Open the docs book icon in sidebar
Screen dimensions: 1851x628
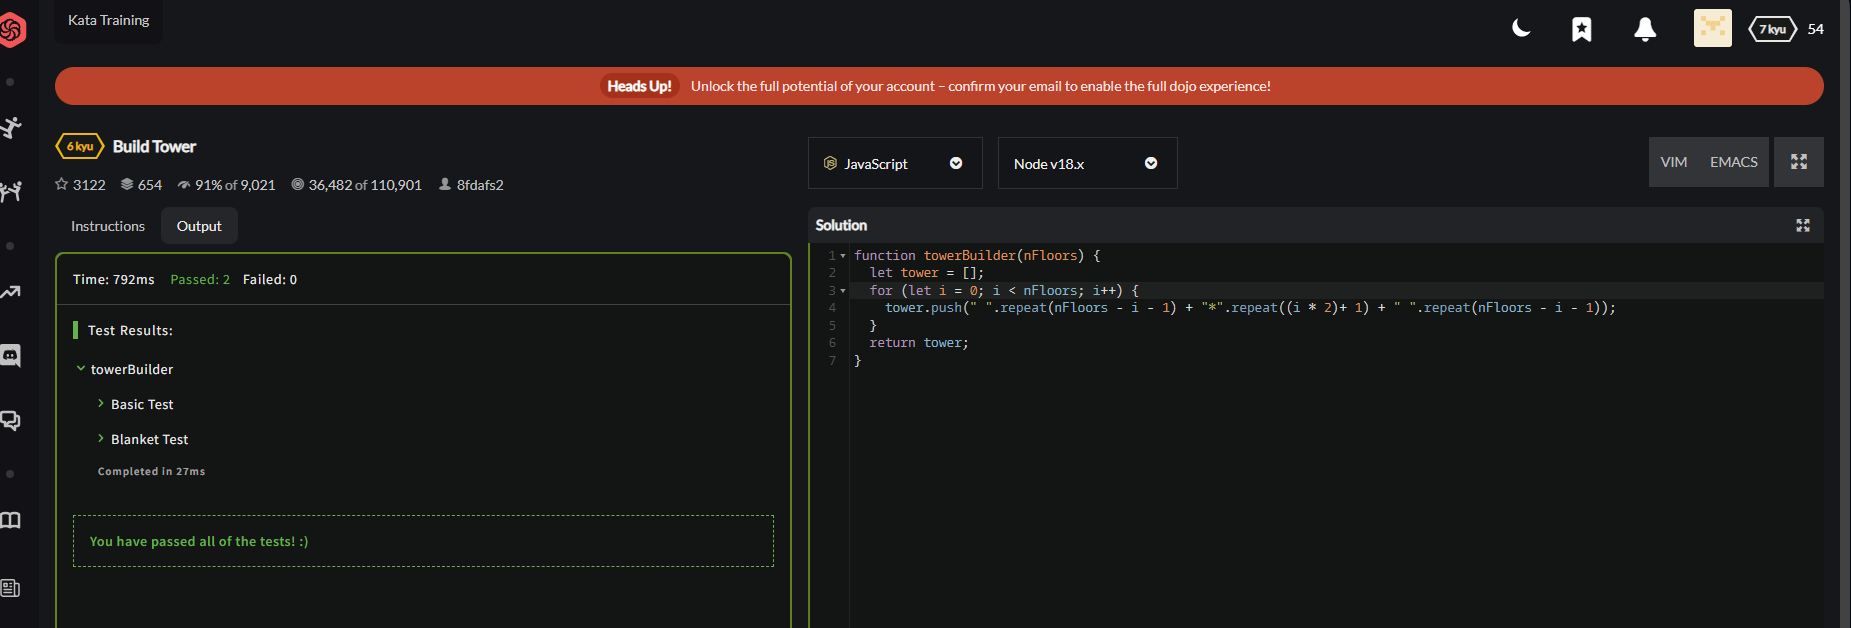pos(11,520)
